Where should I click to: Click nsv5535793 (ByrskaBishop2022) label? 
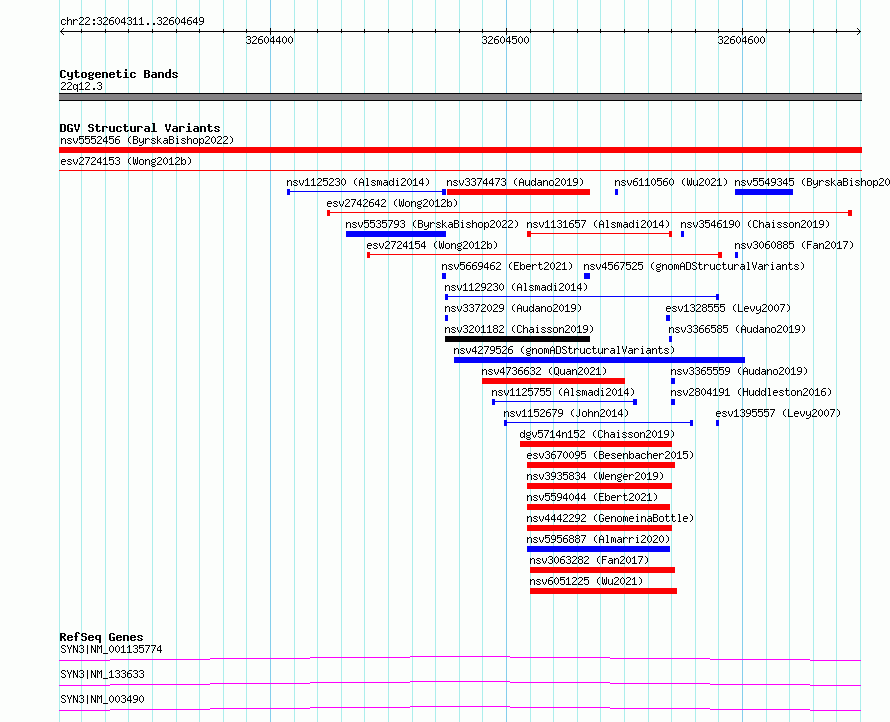pyautogui.click(x=432, y=224)
